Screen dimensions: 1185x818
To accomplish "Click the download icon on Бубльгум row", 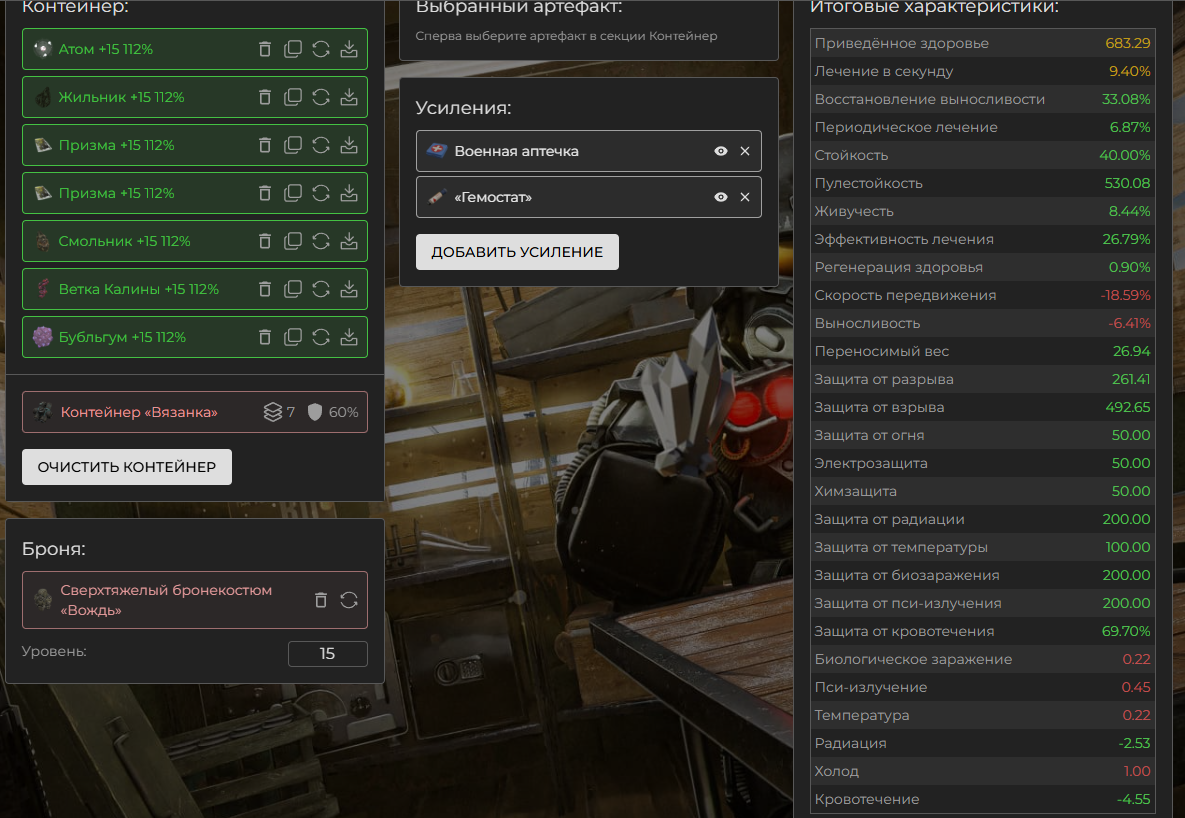I will pos(349,337).
